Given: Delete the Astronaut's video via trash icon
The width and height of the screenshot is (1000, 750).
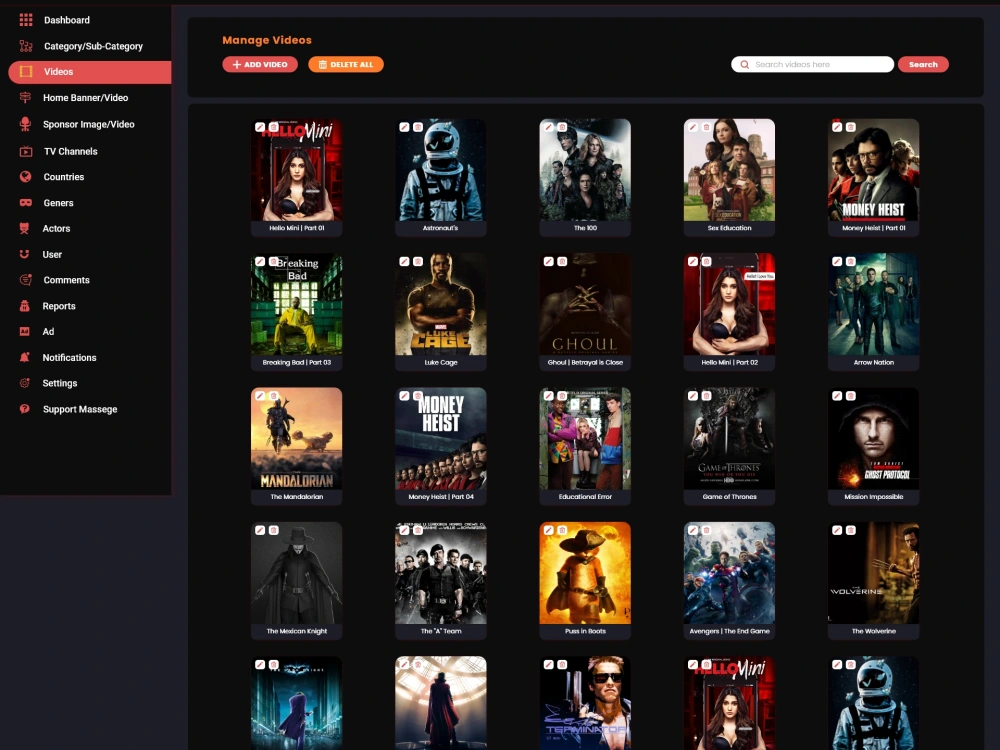Looking at the screenshot, I should (x=418, y=127).
